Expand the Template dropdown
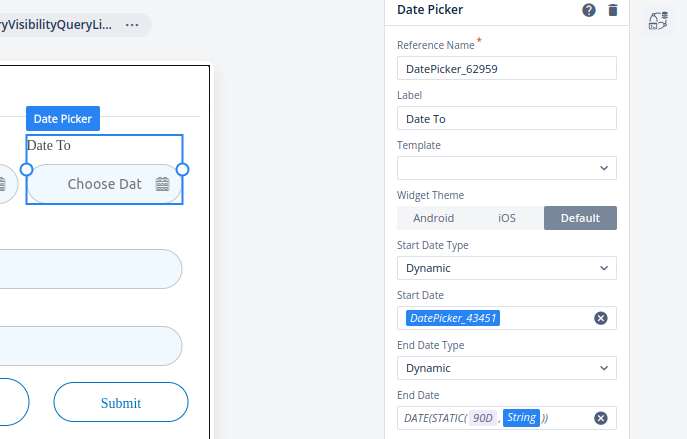The image size is (687, 439). tap(506, 168)
